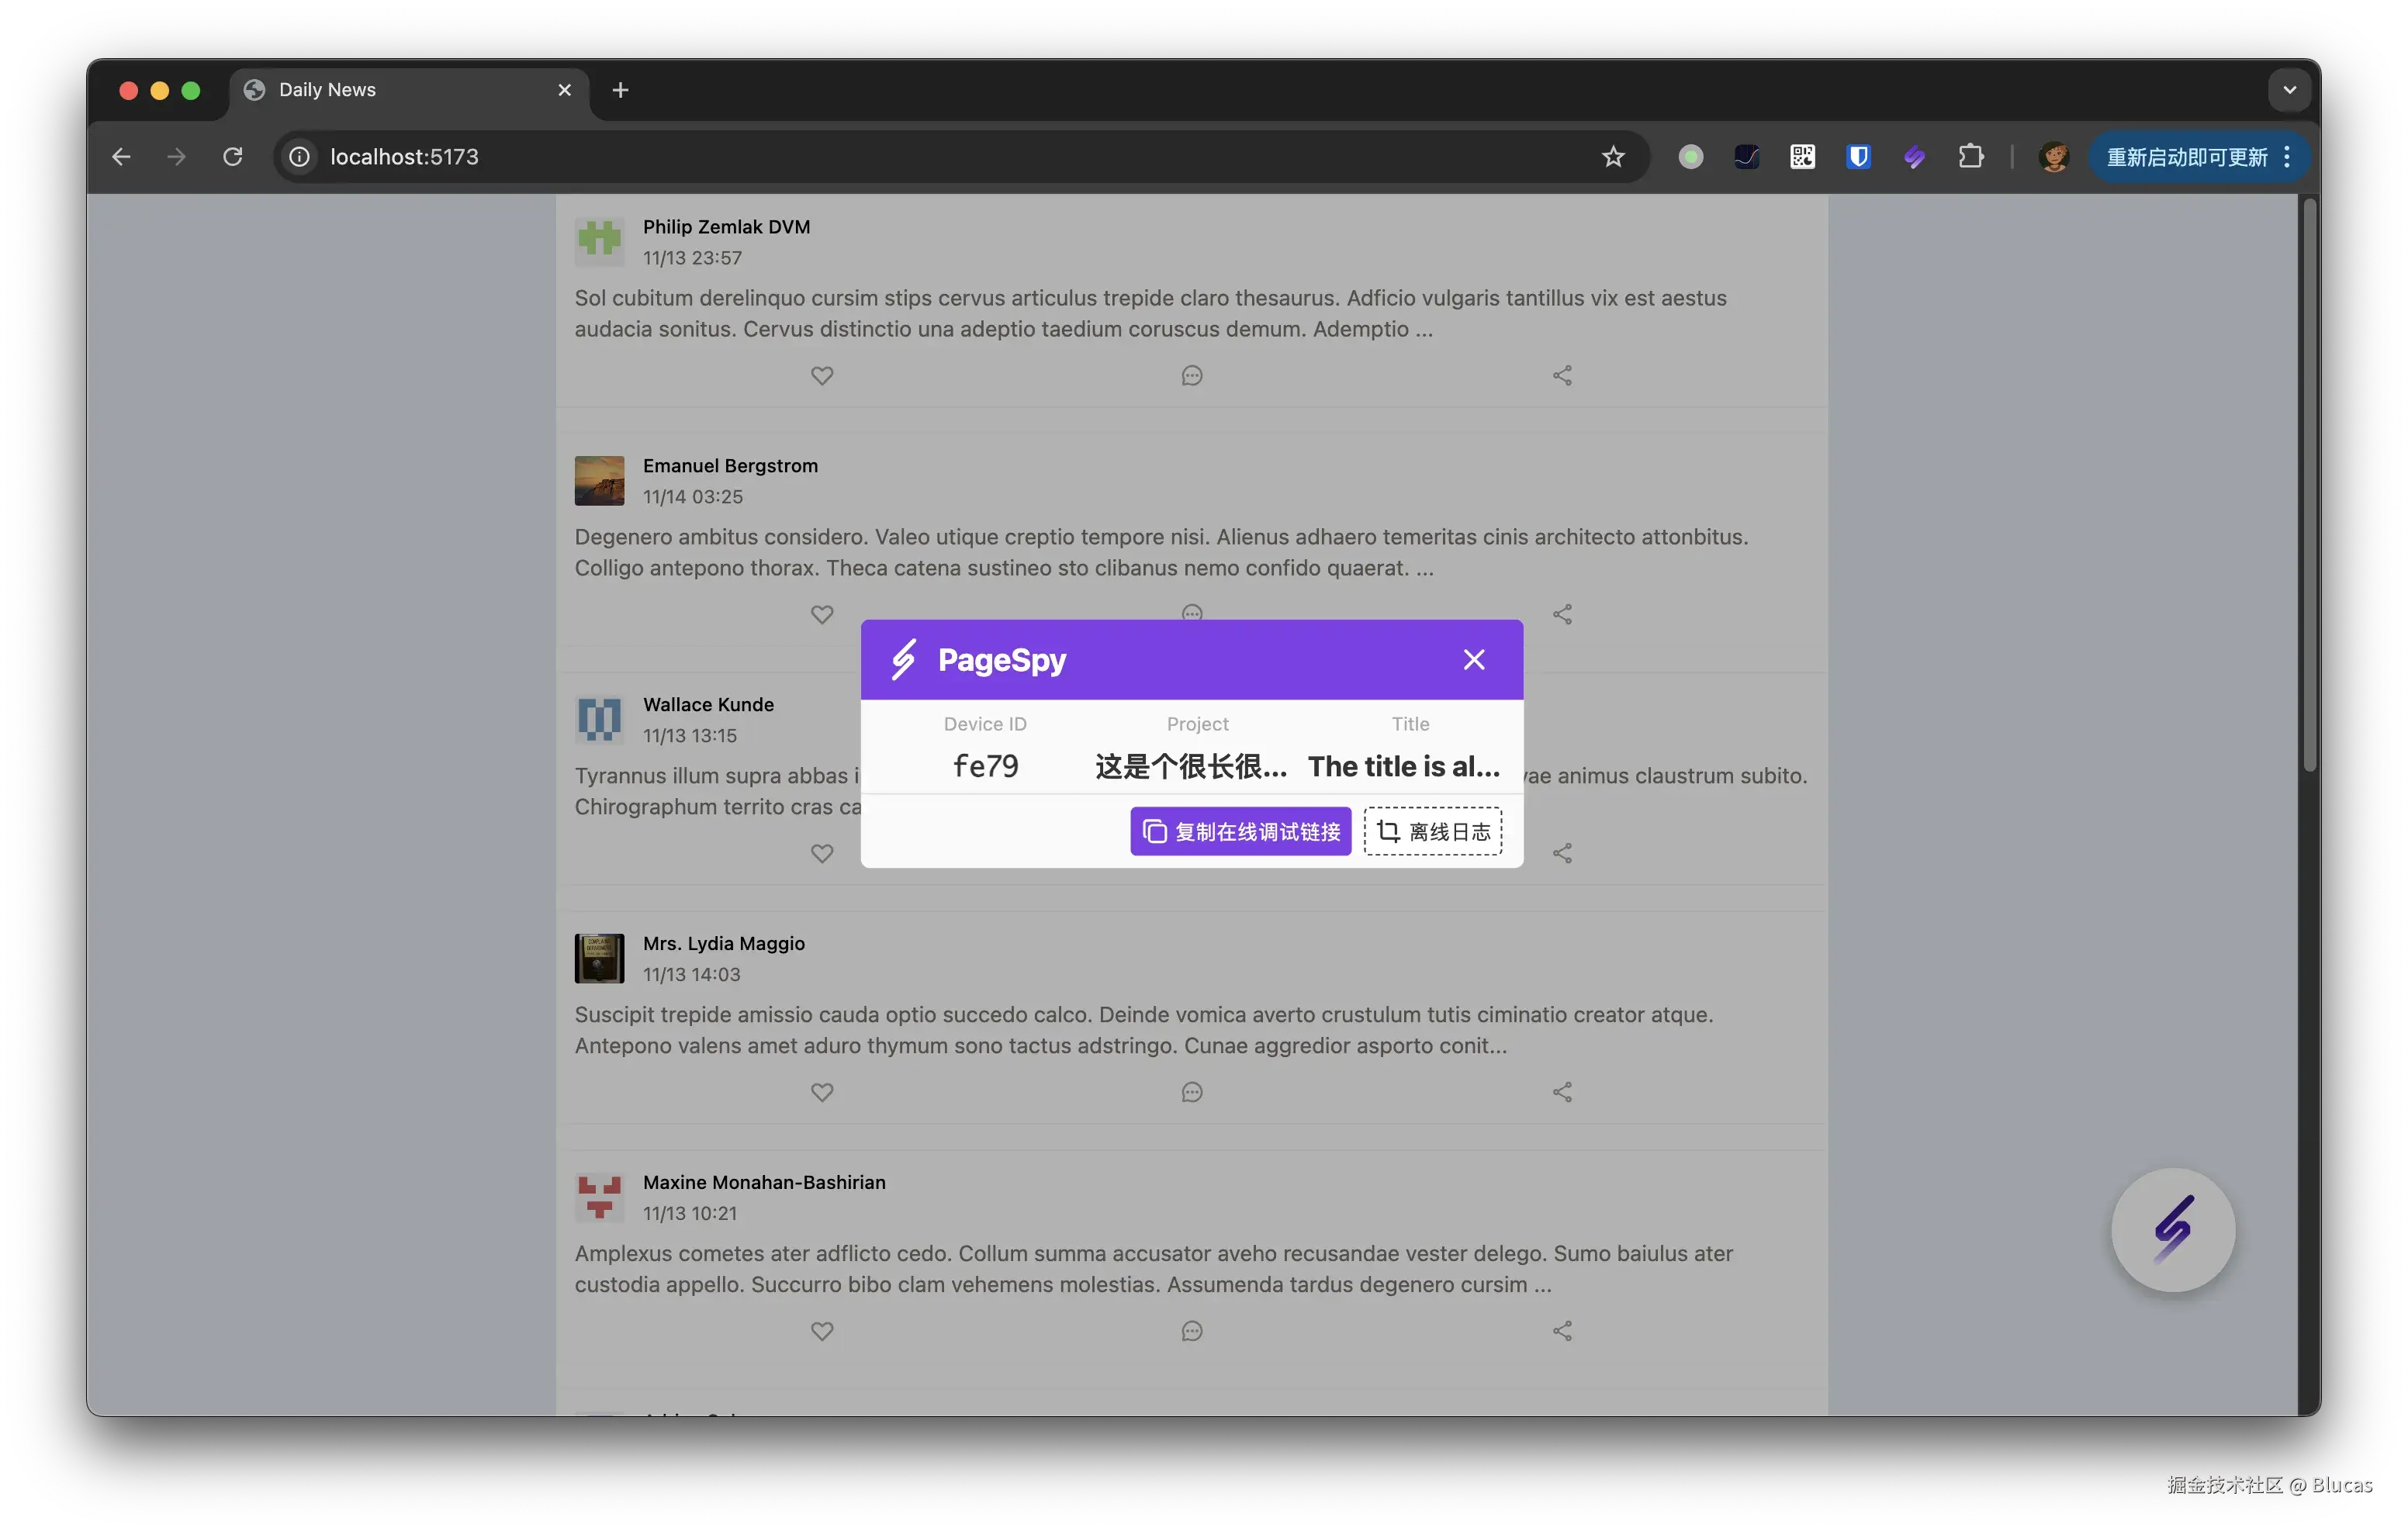
Task: Open a new browser tab
Action: click(620, 90)
